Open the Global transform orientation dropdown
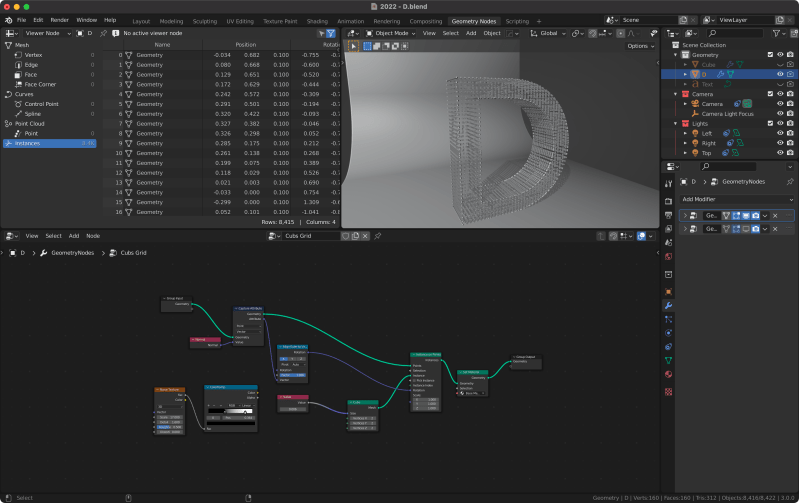The width and height of the screenshot is (799, 503). 548,33
